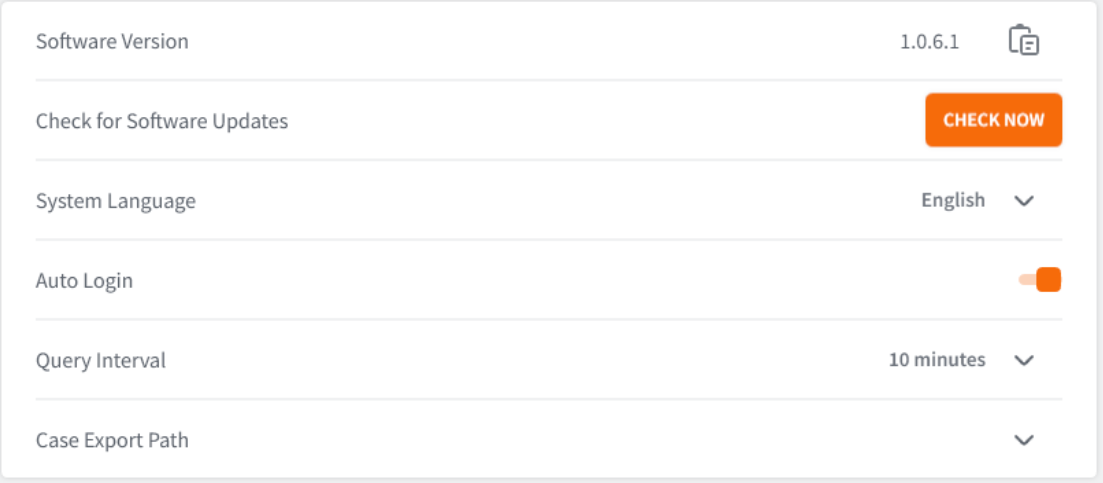The width and height of the screenshot is (1103, 483).
Task: Copy the software version to clipboard
Action: (1024, 41)
